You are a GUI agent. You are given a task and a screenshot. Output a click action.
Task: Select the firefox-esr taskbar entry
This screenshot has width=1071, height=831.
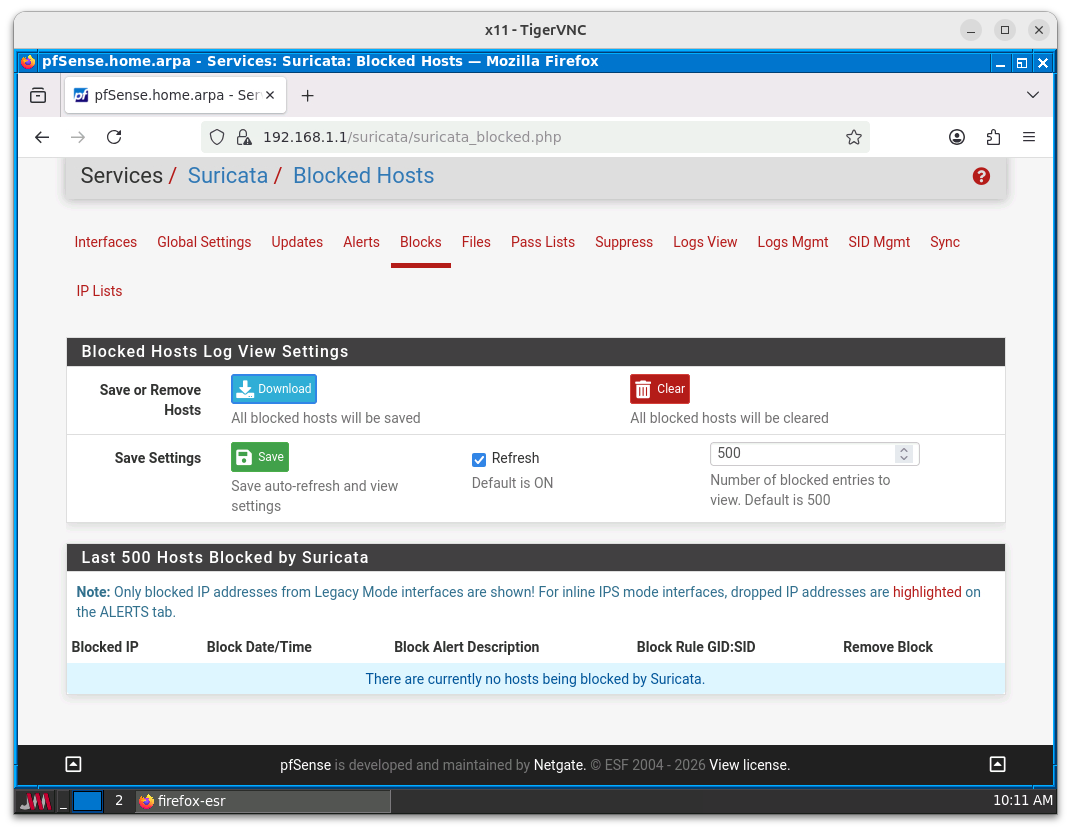[x=262, y=801]
